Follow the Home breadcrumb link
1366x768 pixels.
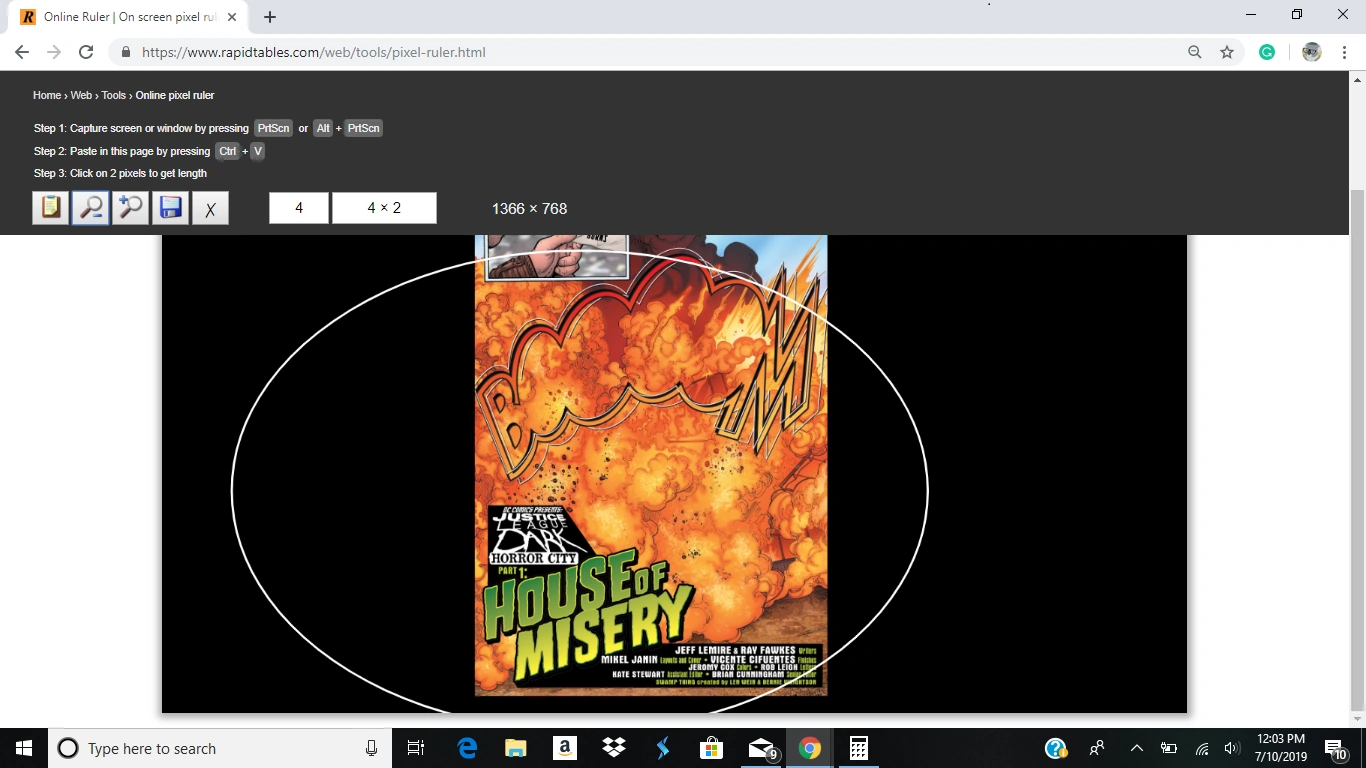tap(47, 95)
